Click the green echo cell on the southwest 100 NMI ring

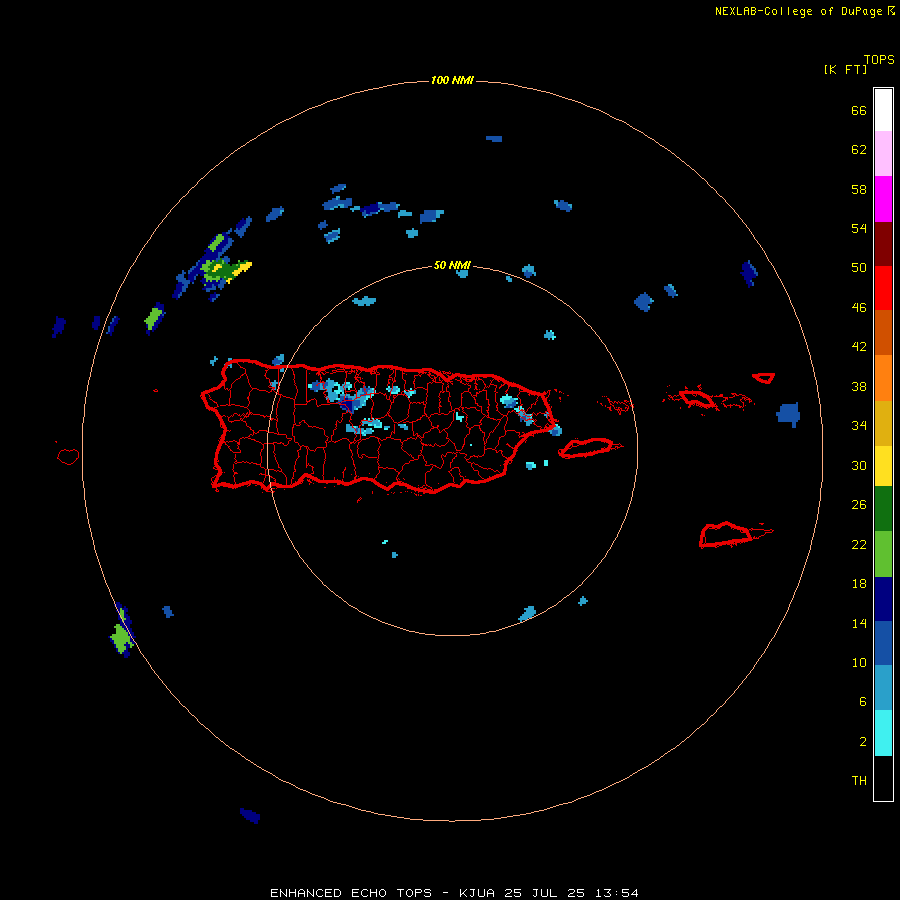[121, 637]
